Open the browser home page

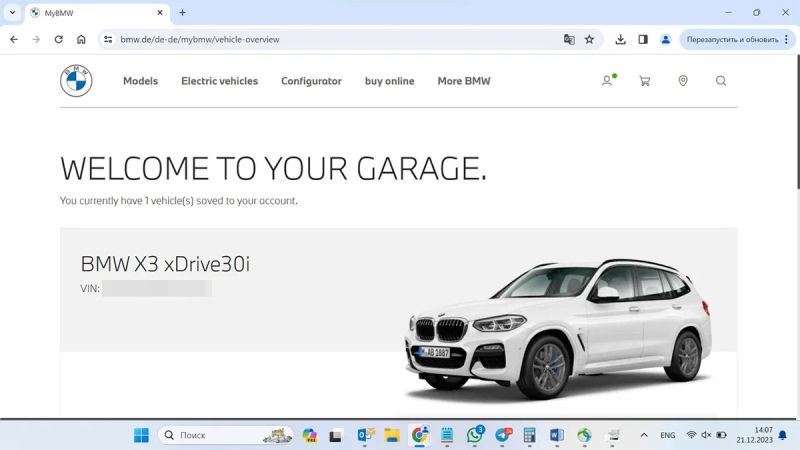[81, 39]
